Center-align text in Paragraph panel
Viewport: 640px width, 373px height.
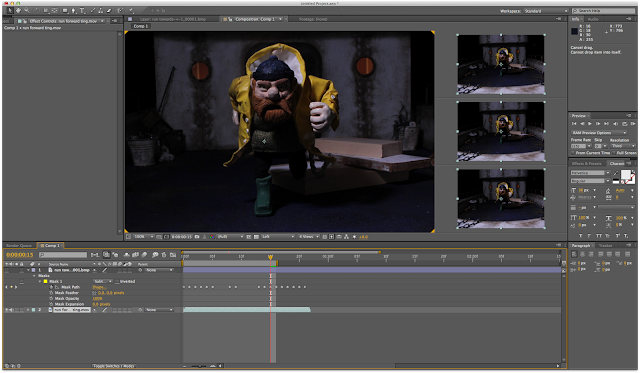(582, 254)
